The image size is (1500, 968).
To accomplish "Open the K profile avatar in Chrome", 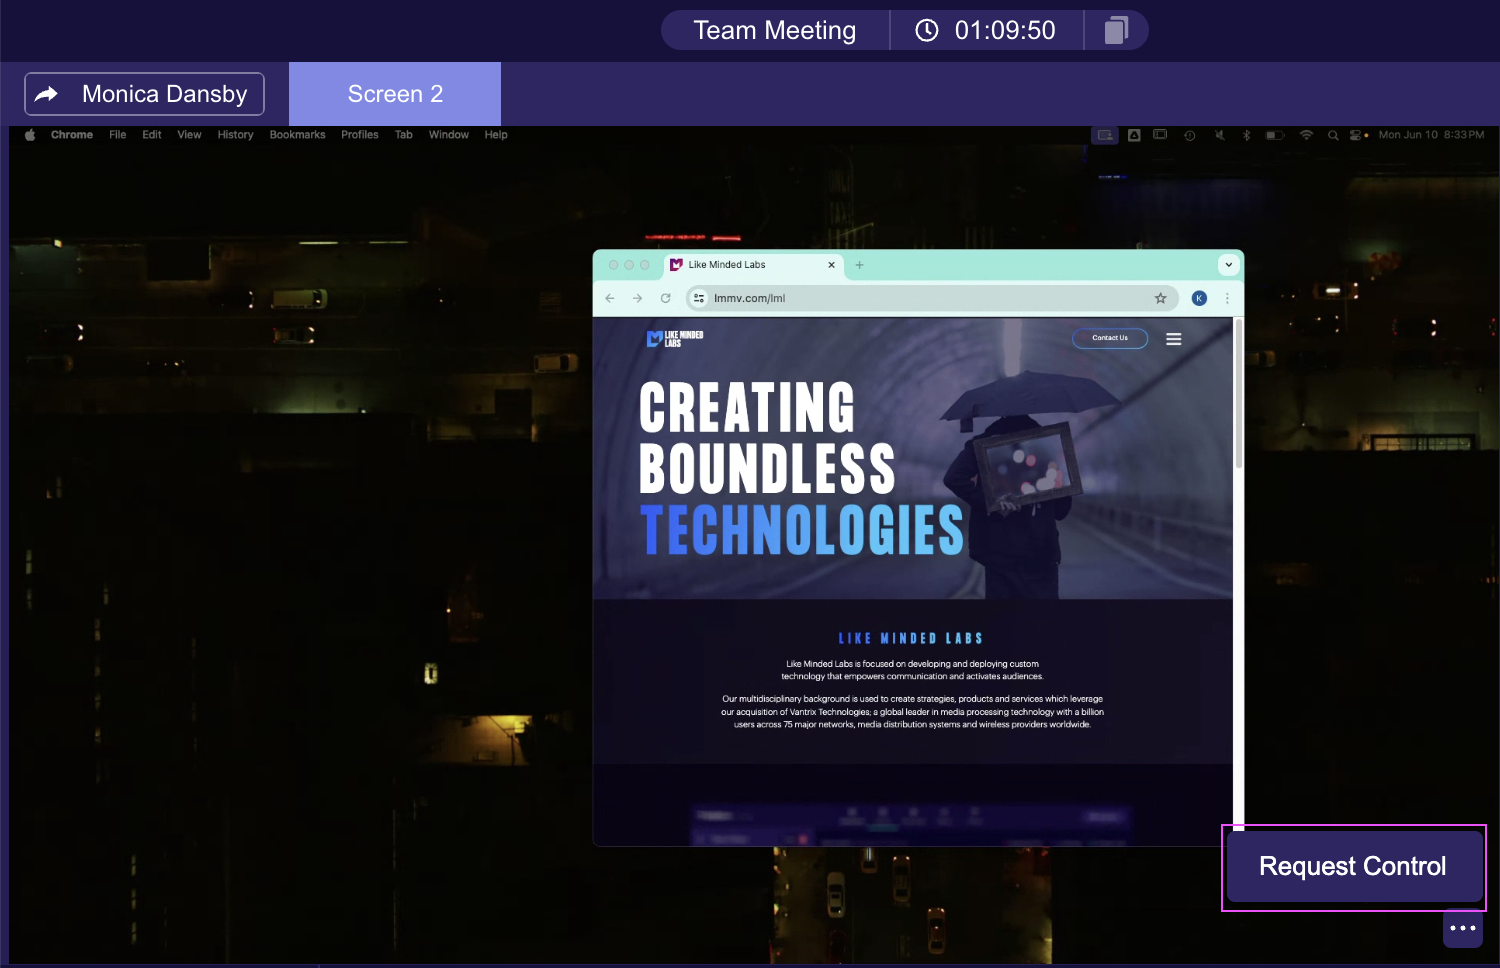I will 1199,298.
